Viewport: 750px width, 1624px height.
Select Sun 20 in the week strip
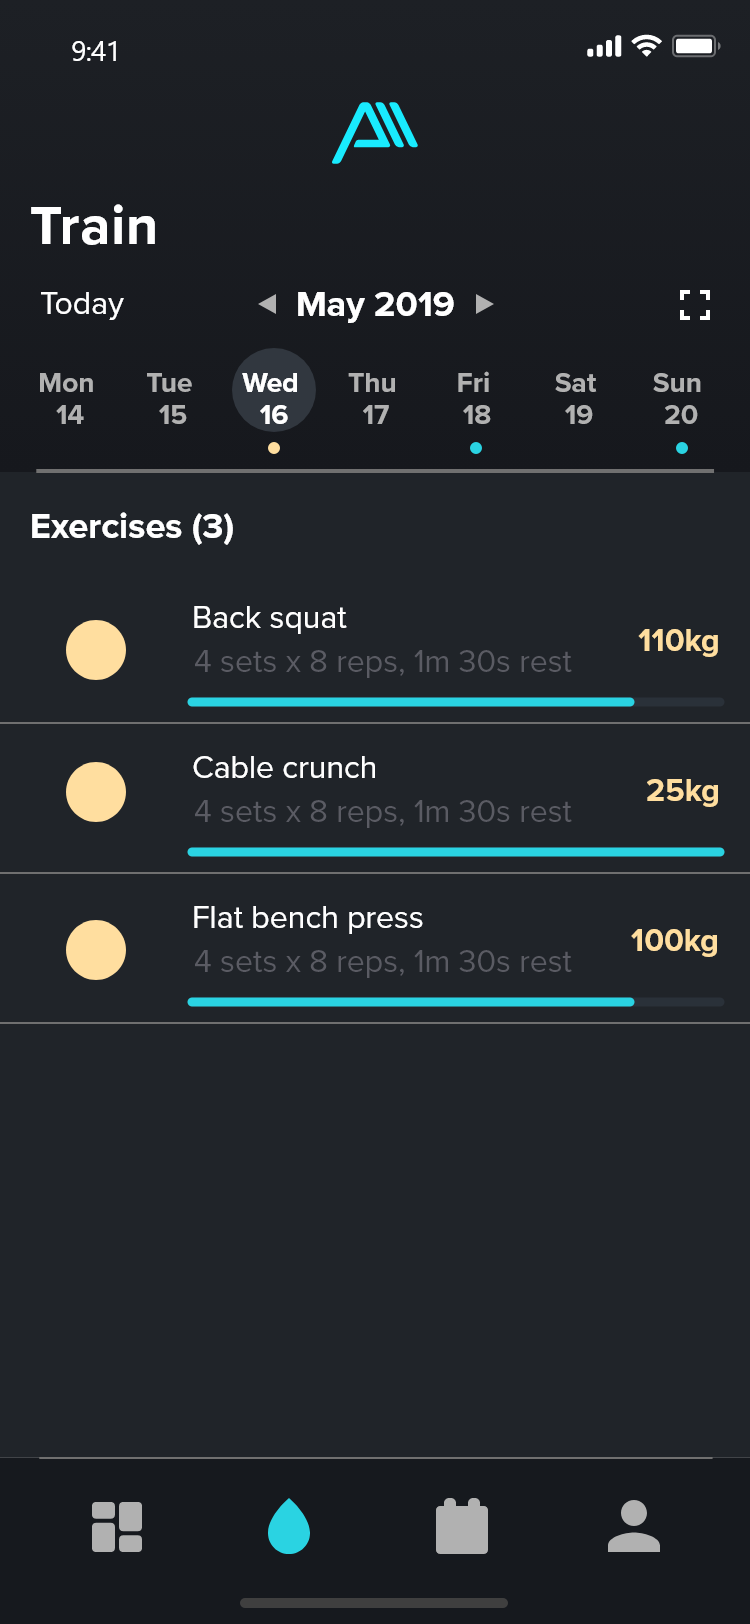point(678,399)
